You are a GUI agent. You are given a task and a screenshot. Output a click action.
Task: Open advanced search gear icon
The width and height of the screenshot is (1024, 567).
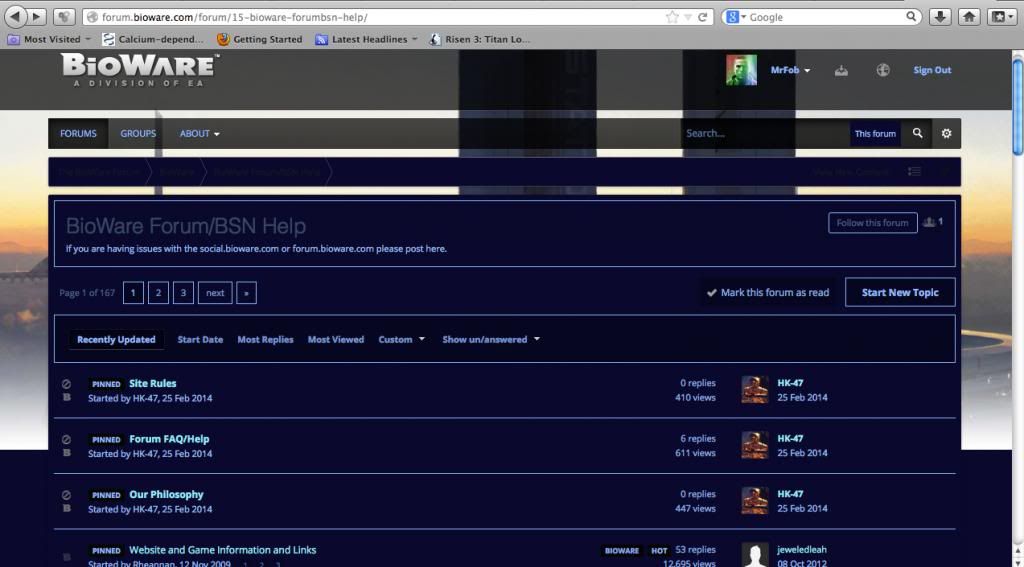[946, 133]
